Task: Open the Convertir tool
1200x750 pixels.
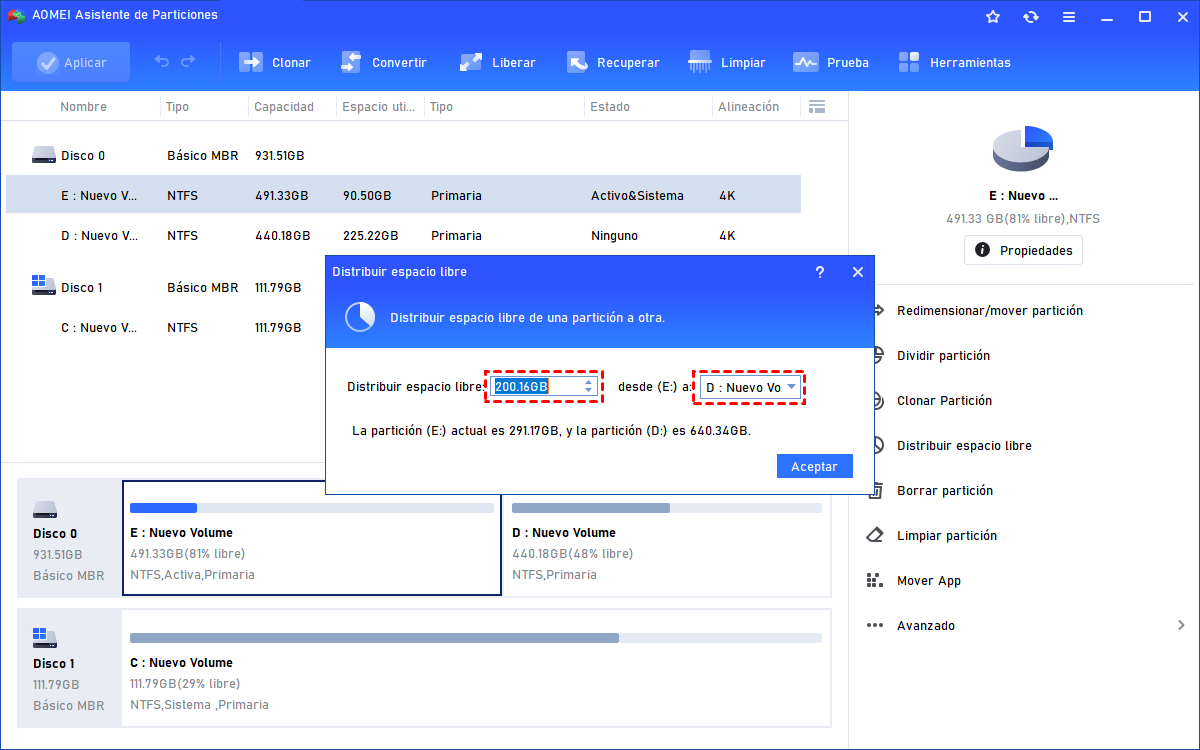Action: point(385,62)
